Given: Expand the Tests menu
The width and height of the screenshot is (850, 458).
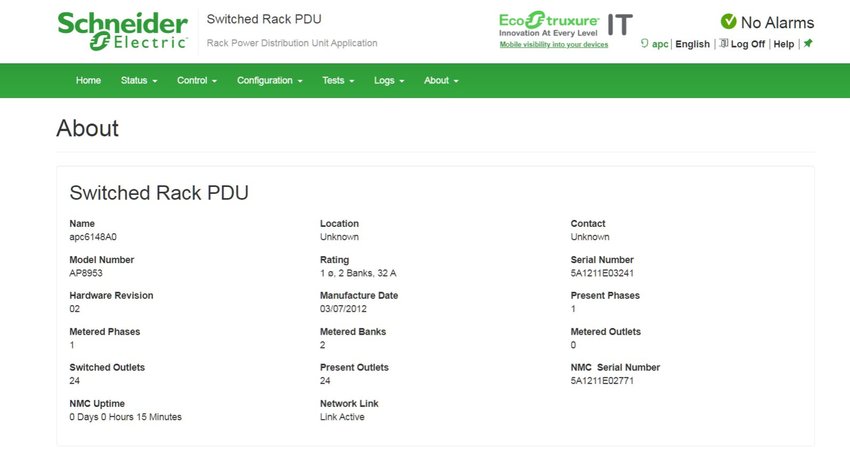Looking at the screenshot, I should pos(338,80).
